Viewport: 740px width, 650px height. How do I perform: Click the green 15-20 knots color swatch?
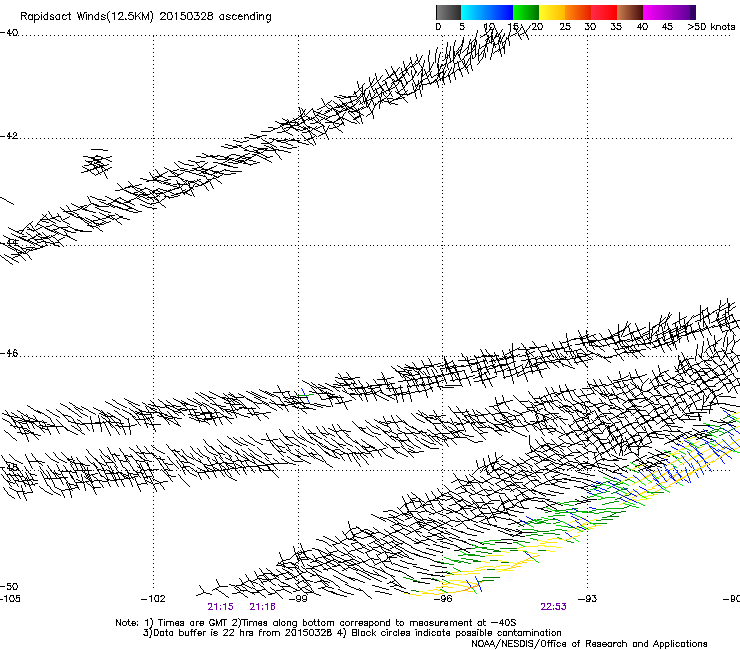click(x=526, y=12)
